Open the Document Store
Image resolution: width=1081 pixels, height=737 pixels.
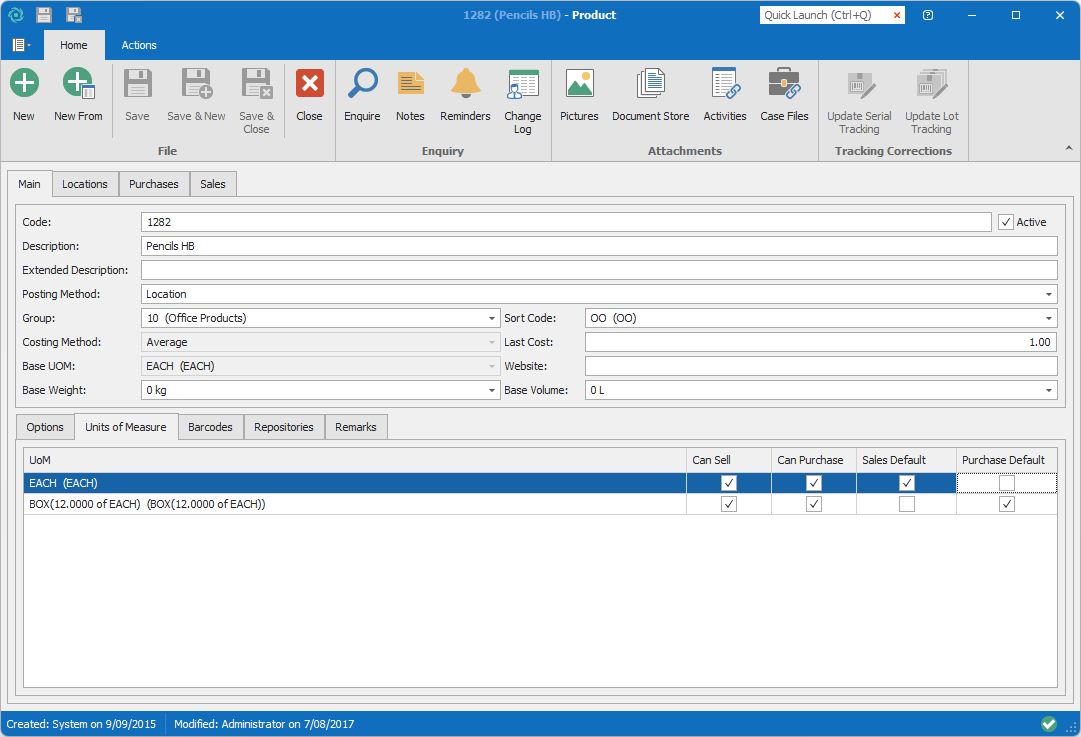tap(650, 84)
